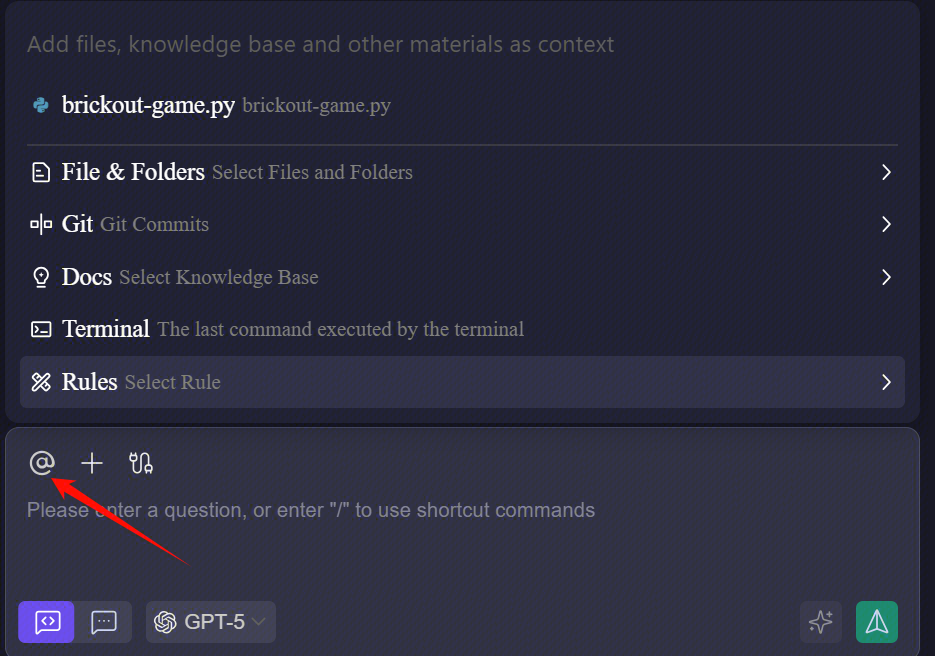Click the Terminal prompt icon

41,329
